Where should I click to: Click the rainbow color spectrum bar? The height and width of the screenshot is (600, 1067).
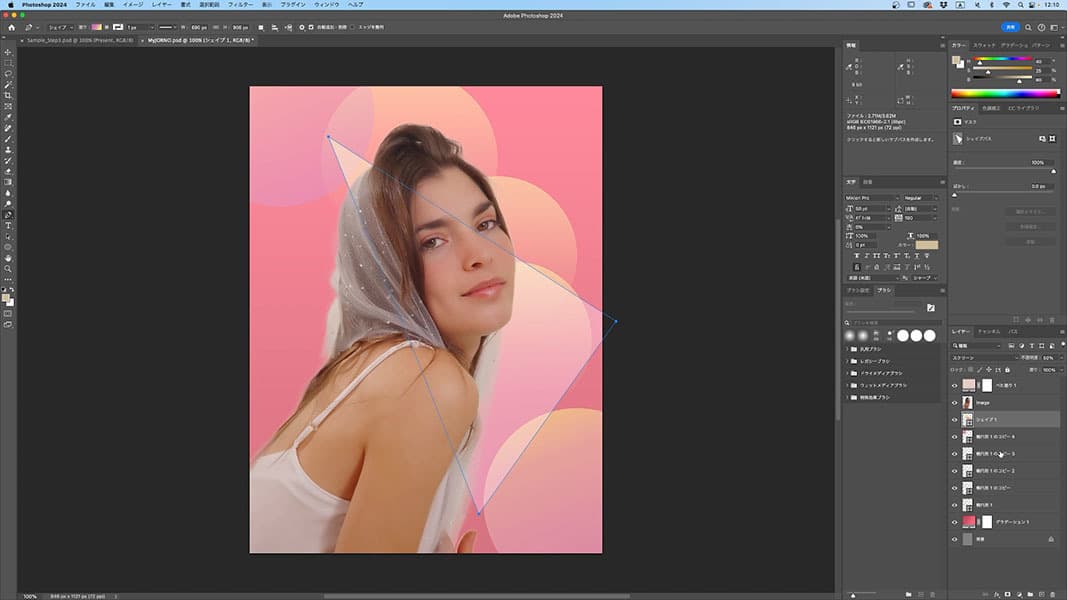[x=1004, y=94]
